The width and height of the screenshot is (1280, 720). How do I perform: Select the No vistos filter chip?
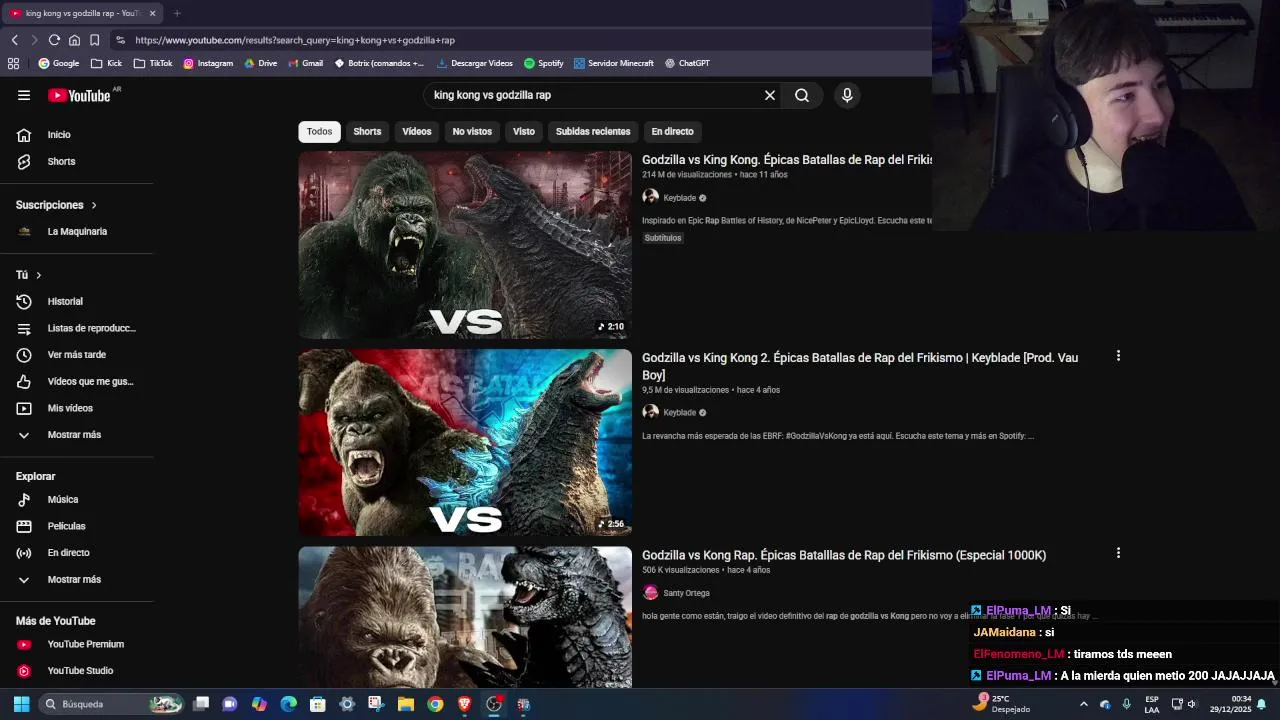point(472,131)
